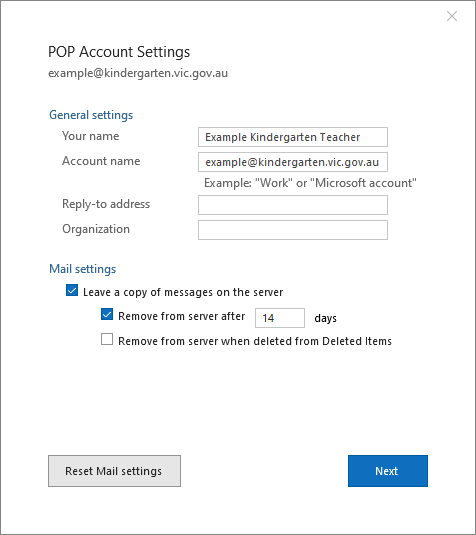The image size is (476, 535).
Task: Click the Reply-to address label
Action: click(x=106, y=204)
